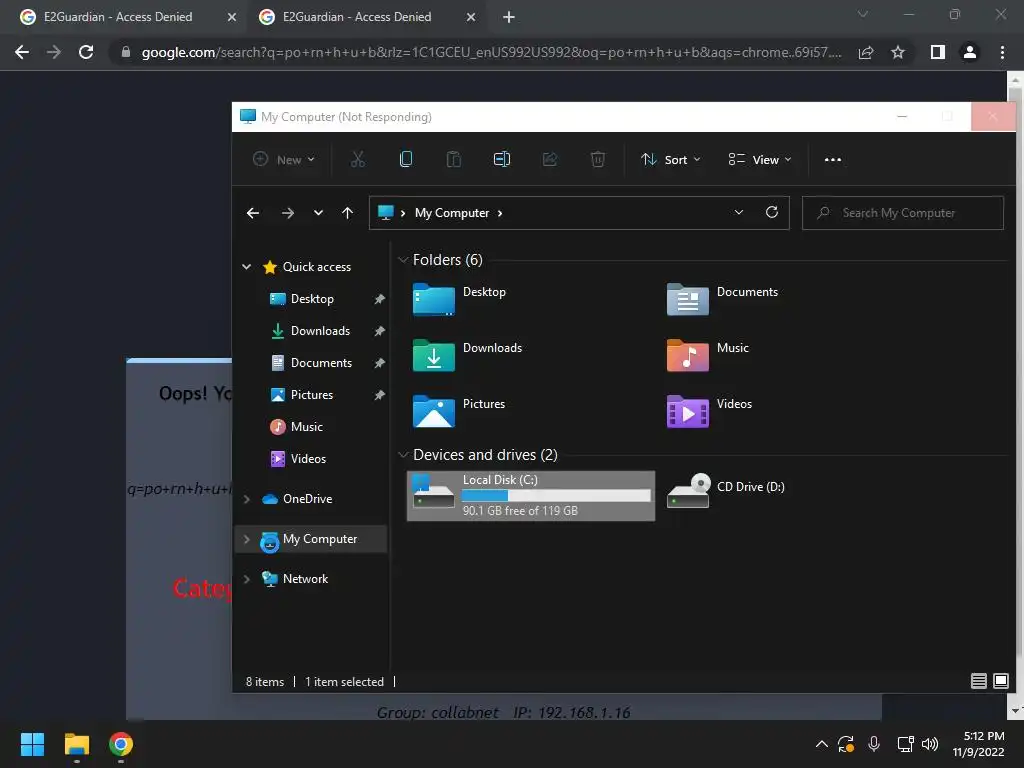Open the Downloads folder tile
The image size is (1024, 768).
pyautogui.click(x=468, y=355)
